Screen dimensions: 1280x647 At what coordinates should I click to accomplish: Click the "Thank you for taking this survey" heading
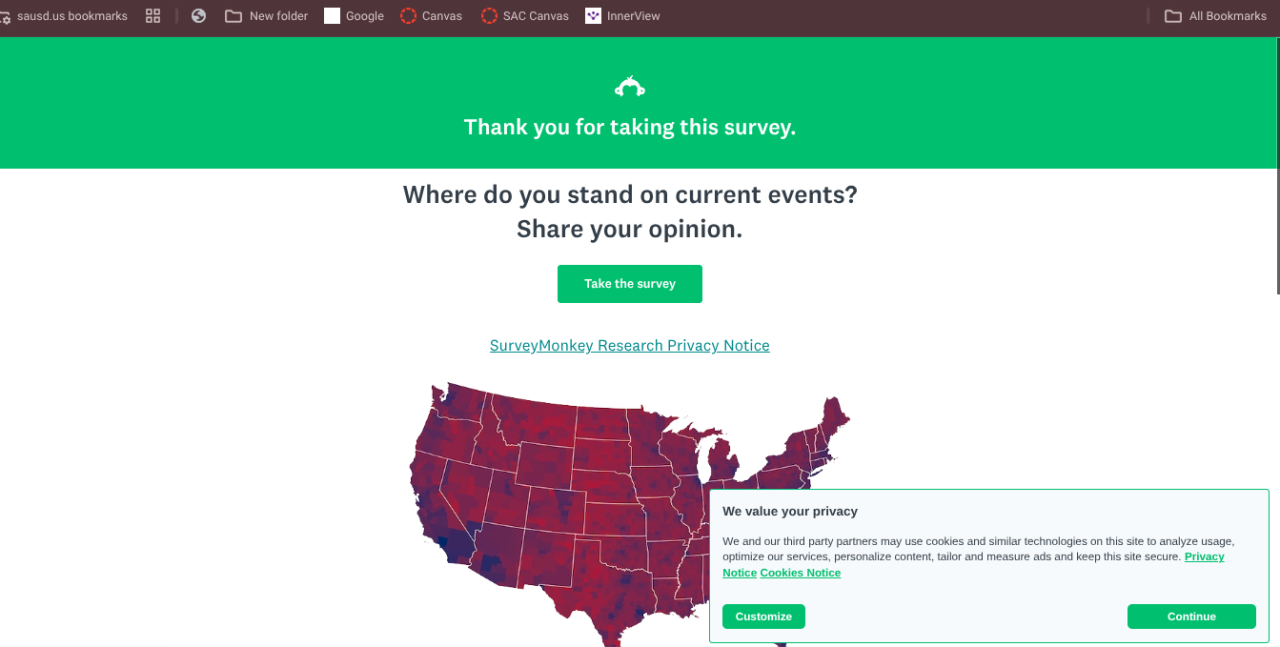(629, 128)
